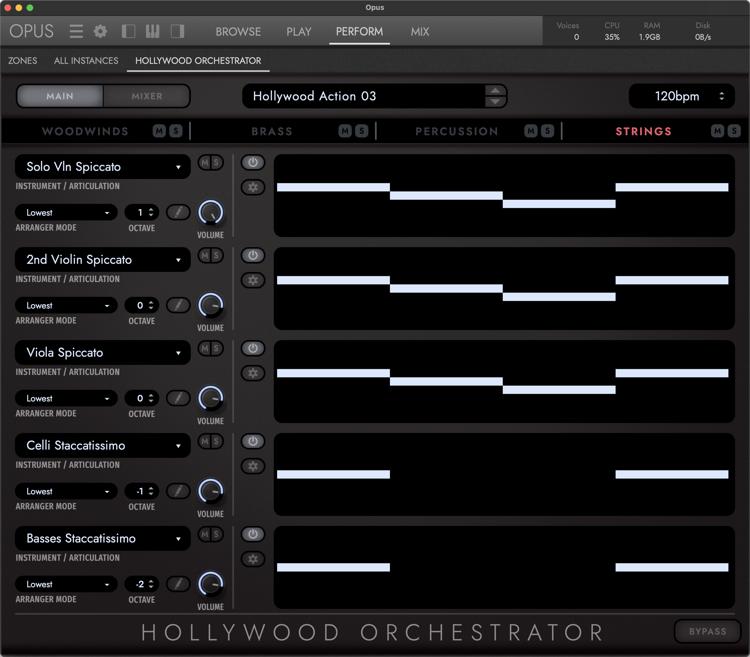The height and width of the screenshot is (657, 750).
Task: Mute the Percussion section
Action: click(531, 131)
